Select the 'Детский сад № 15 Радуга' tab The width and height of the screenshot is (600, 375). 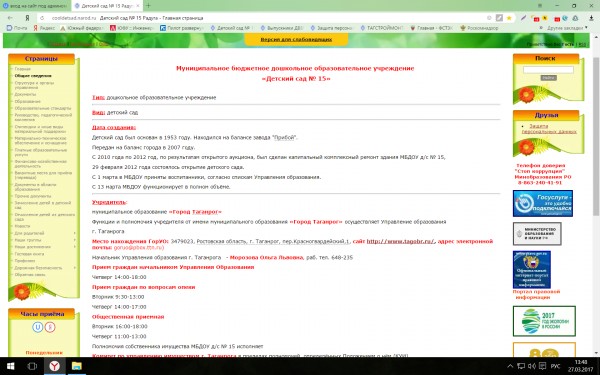pos(107,6)
